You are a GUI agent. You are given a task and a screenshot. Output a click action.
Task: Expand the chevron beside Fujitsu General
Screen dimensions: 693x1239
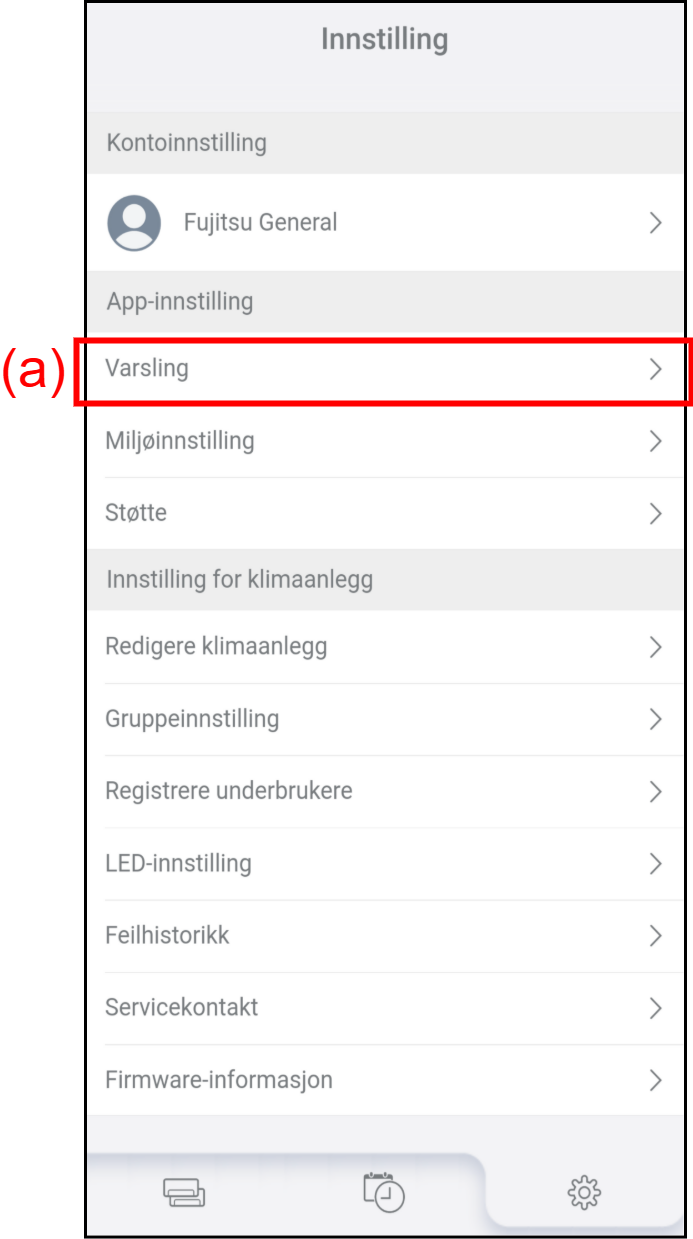pos(656,222)
